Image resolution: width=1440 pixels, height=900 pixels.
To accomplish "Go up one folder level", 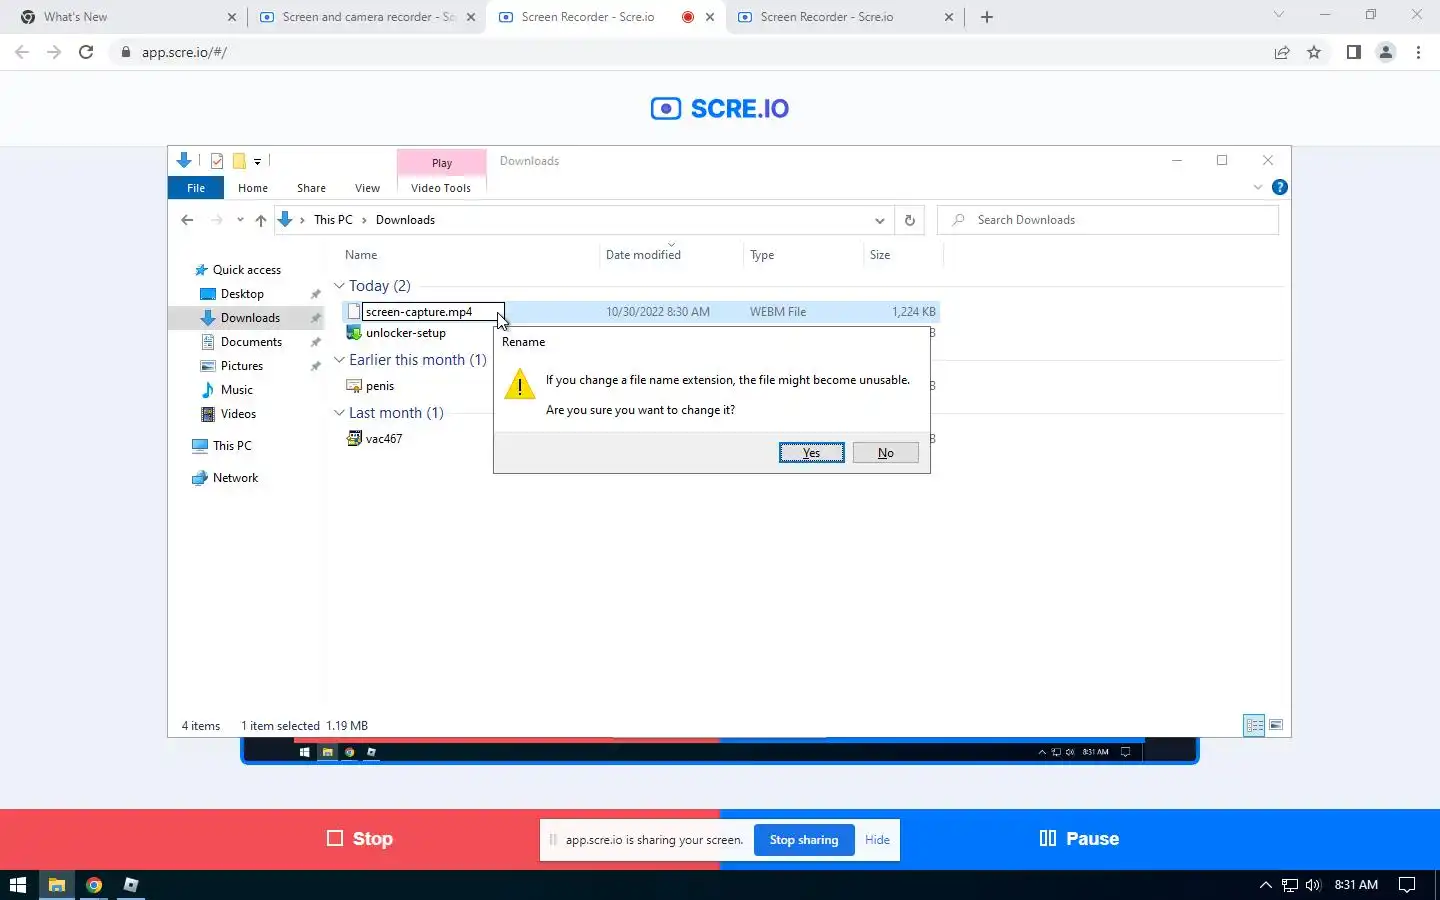I will coord(261,220).
